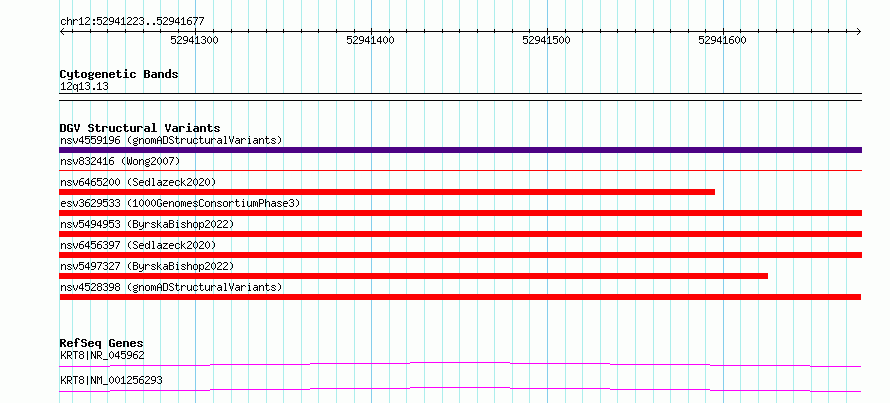890x403 pixels.
Task: Click the KRT8|NR_045962 gene label
Action: pyautogui.click(x=102, y=356)
